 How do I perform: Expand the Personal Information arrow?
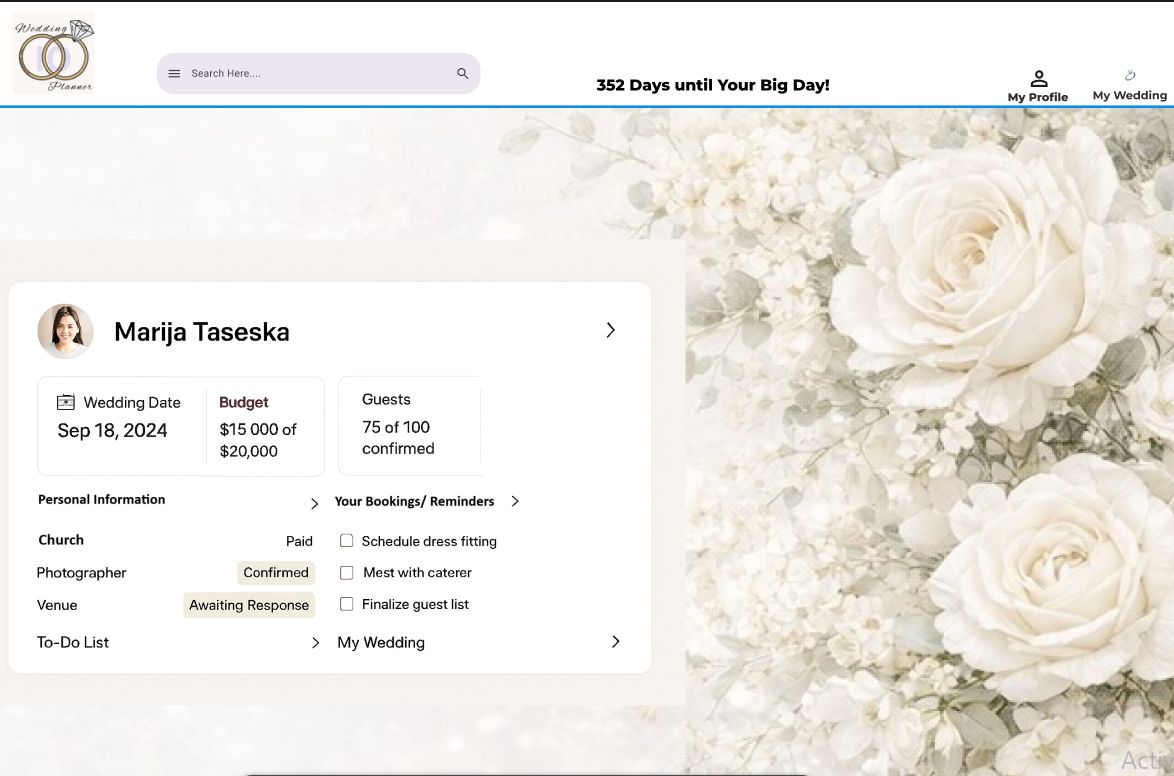314,503
